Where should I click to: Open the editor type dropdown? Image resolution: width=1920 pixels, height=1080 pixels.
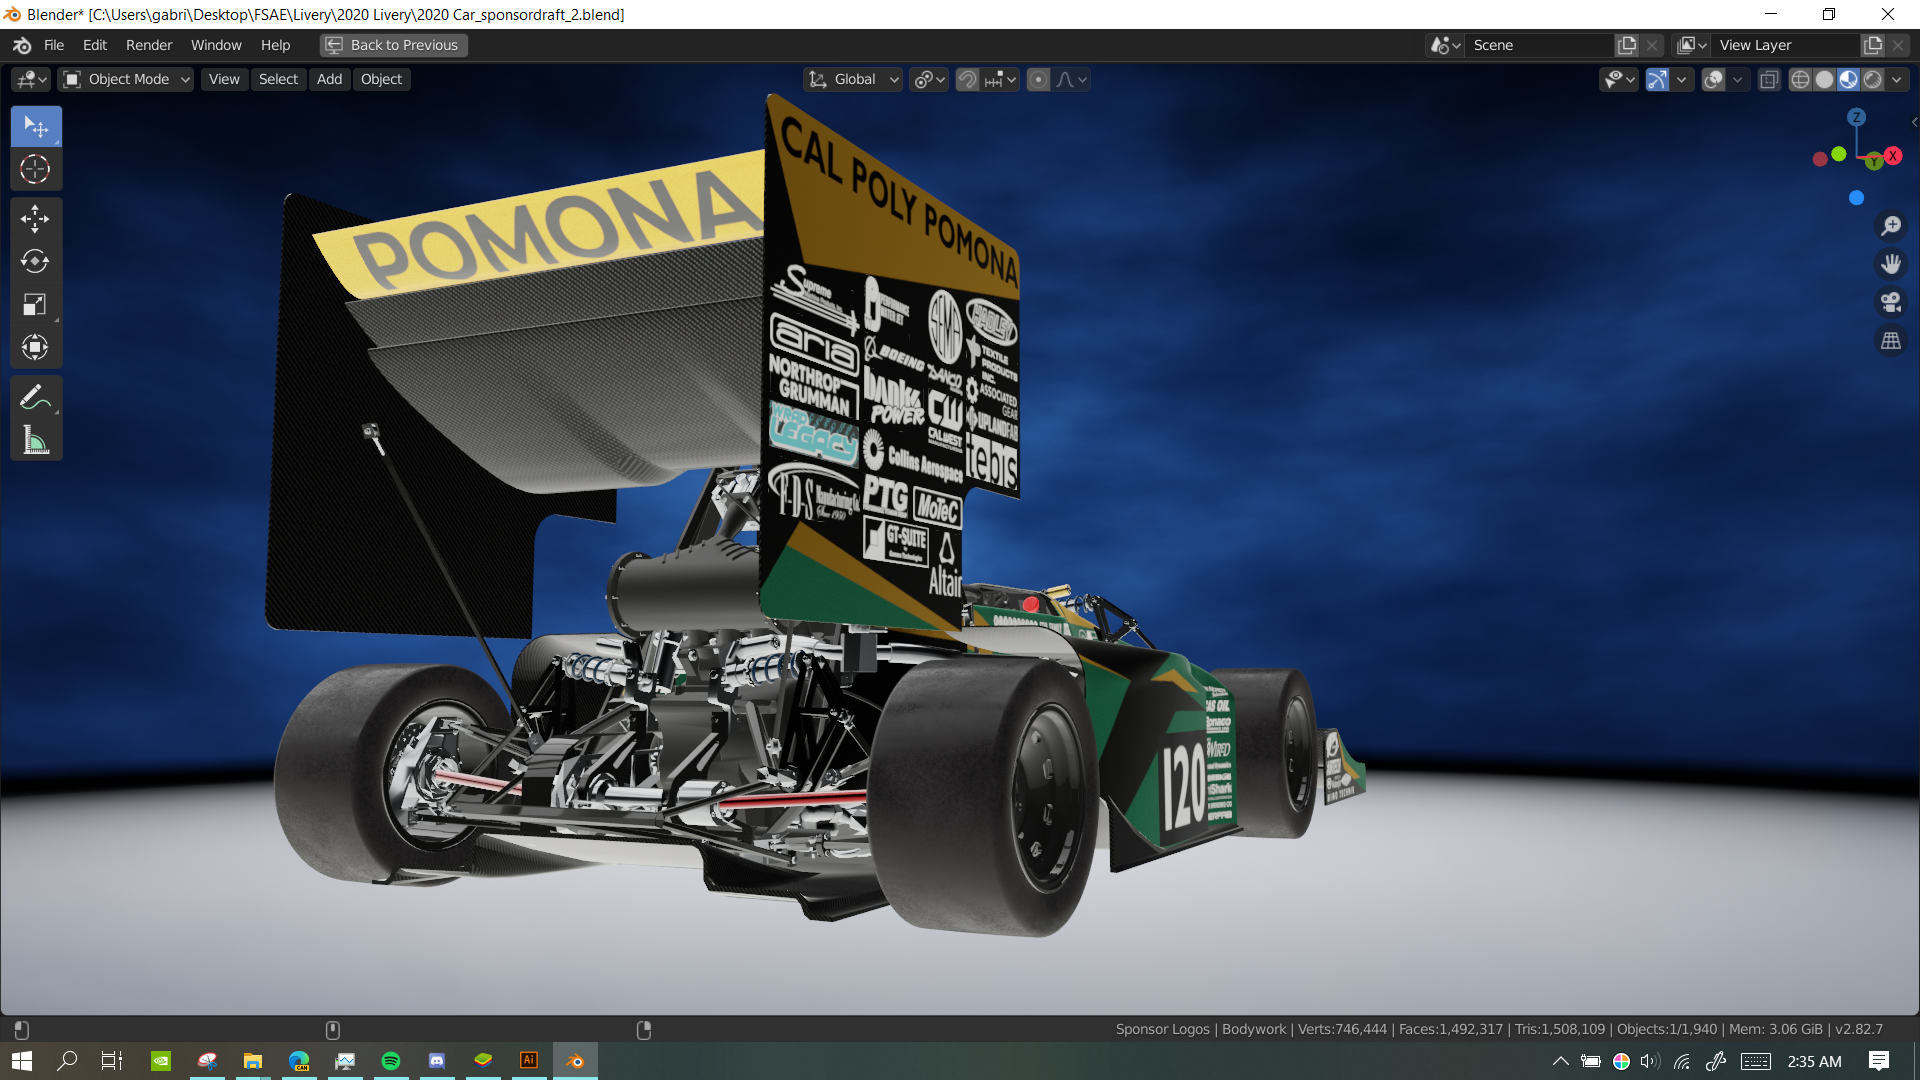(x=31, y=80)
